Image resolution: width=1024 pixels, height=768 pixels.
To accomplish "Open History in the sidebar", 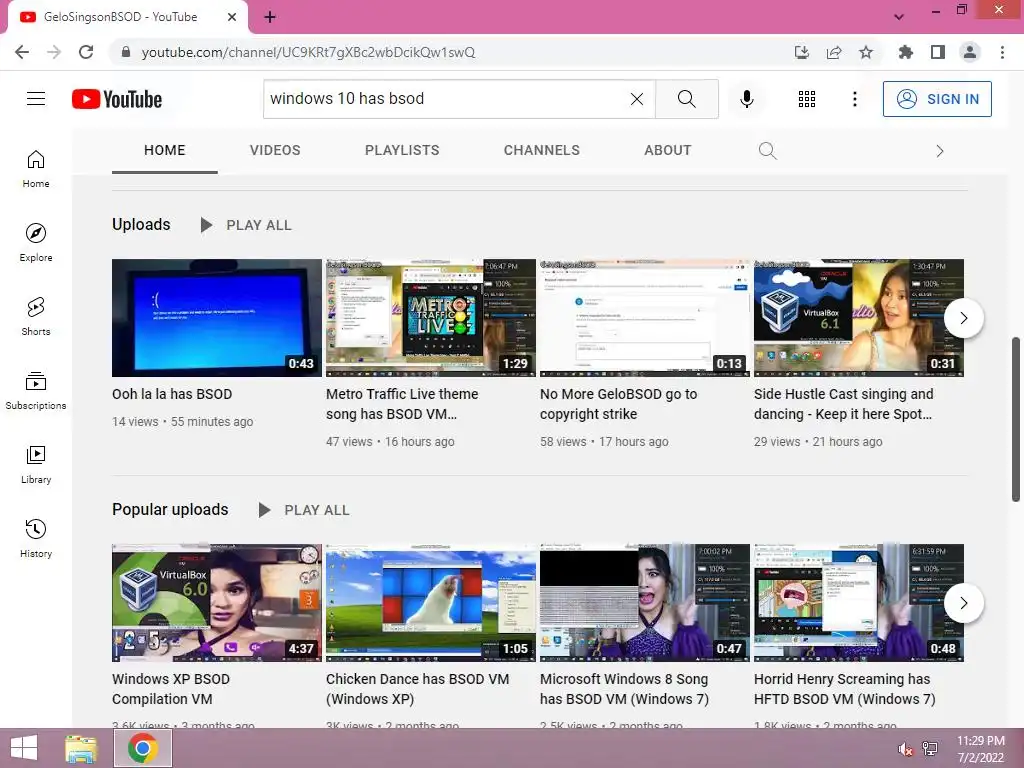I will click(x=36, y=538).
